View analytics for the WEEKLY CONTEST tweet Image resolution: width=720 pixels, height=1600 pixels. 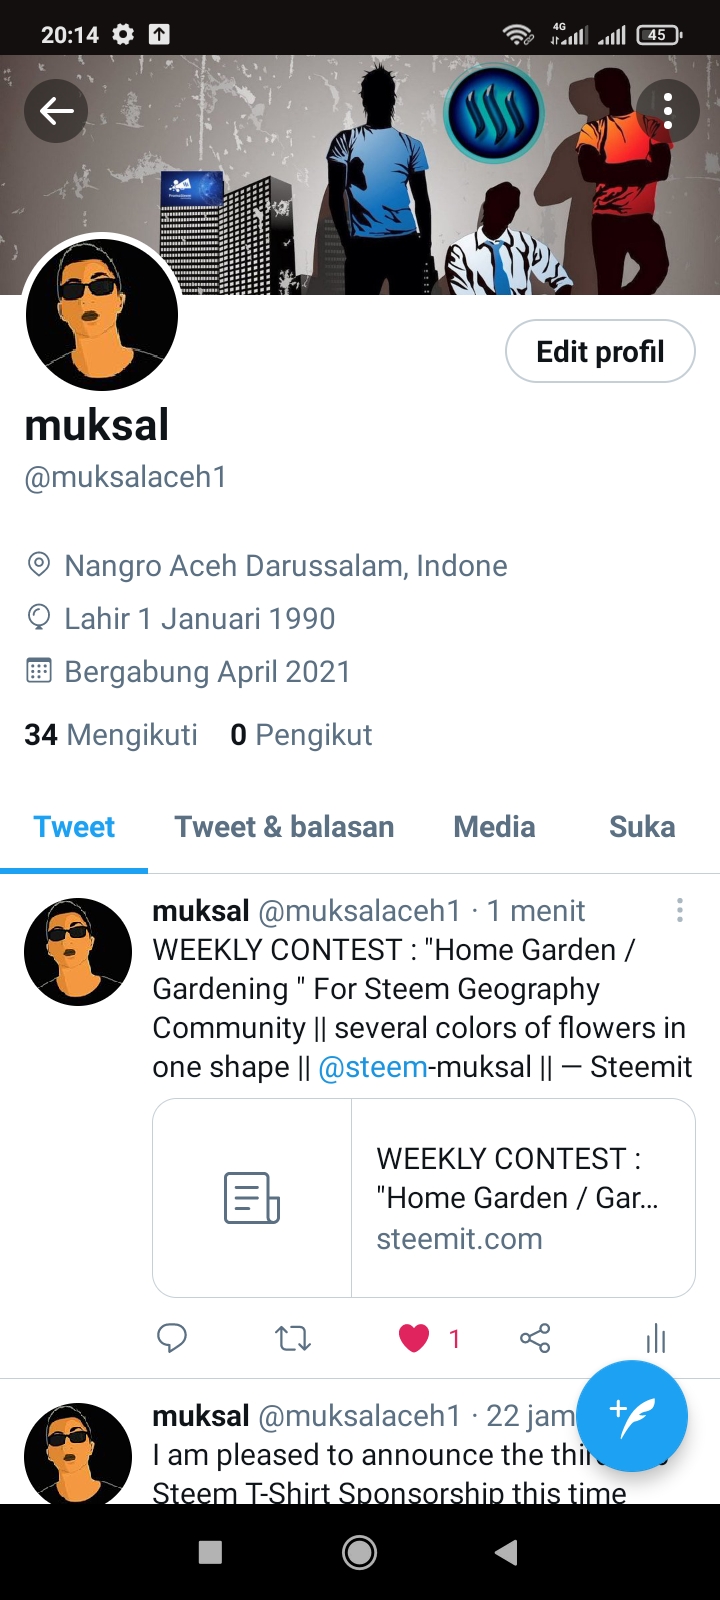click(656, 1338)
